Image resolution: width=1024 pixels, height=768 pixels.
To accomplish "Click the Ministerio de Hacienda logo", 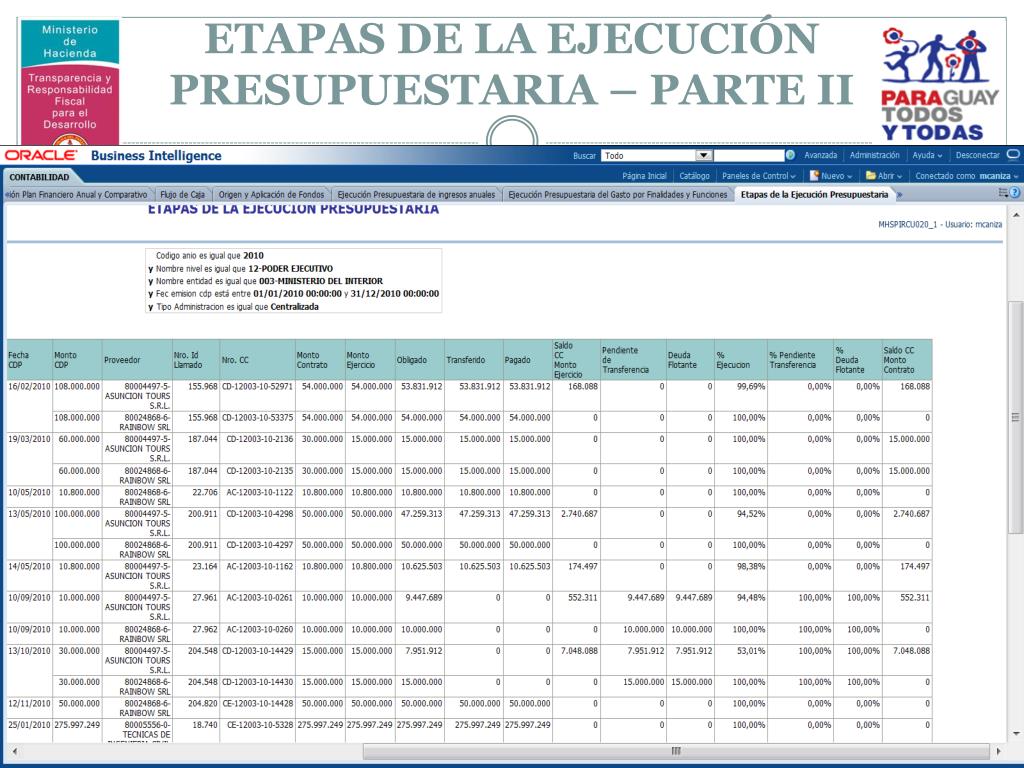I will [70, 82].
